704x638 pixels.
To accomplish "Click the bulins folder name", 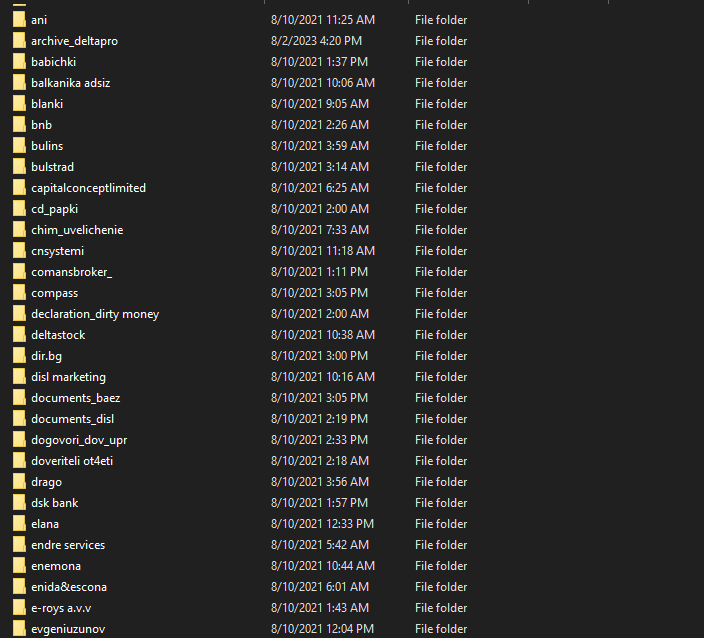I will click(x=47, y=146).
